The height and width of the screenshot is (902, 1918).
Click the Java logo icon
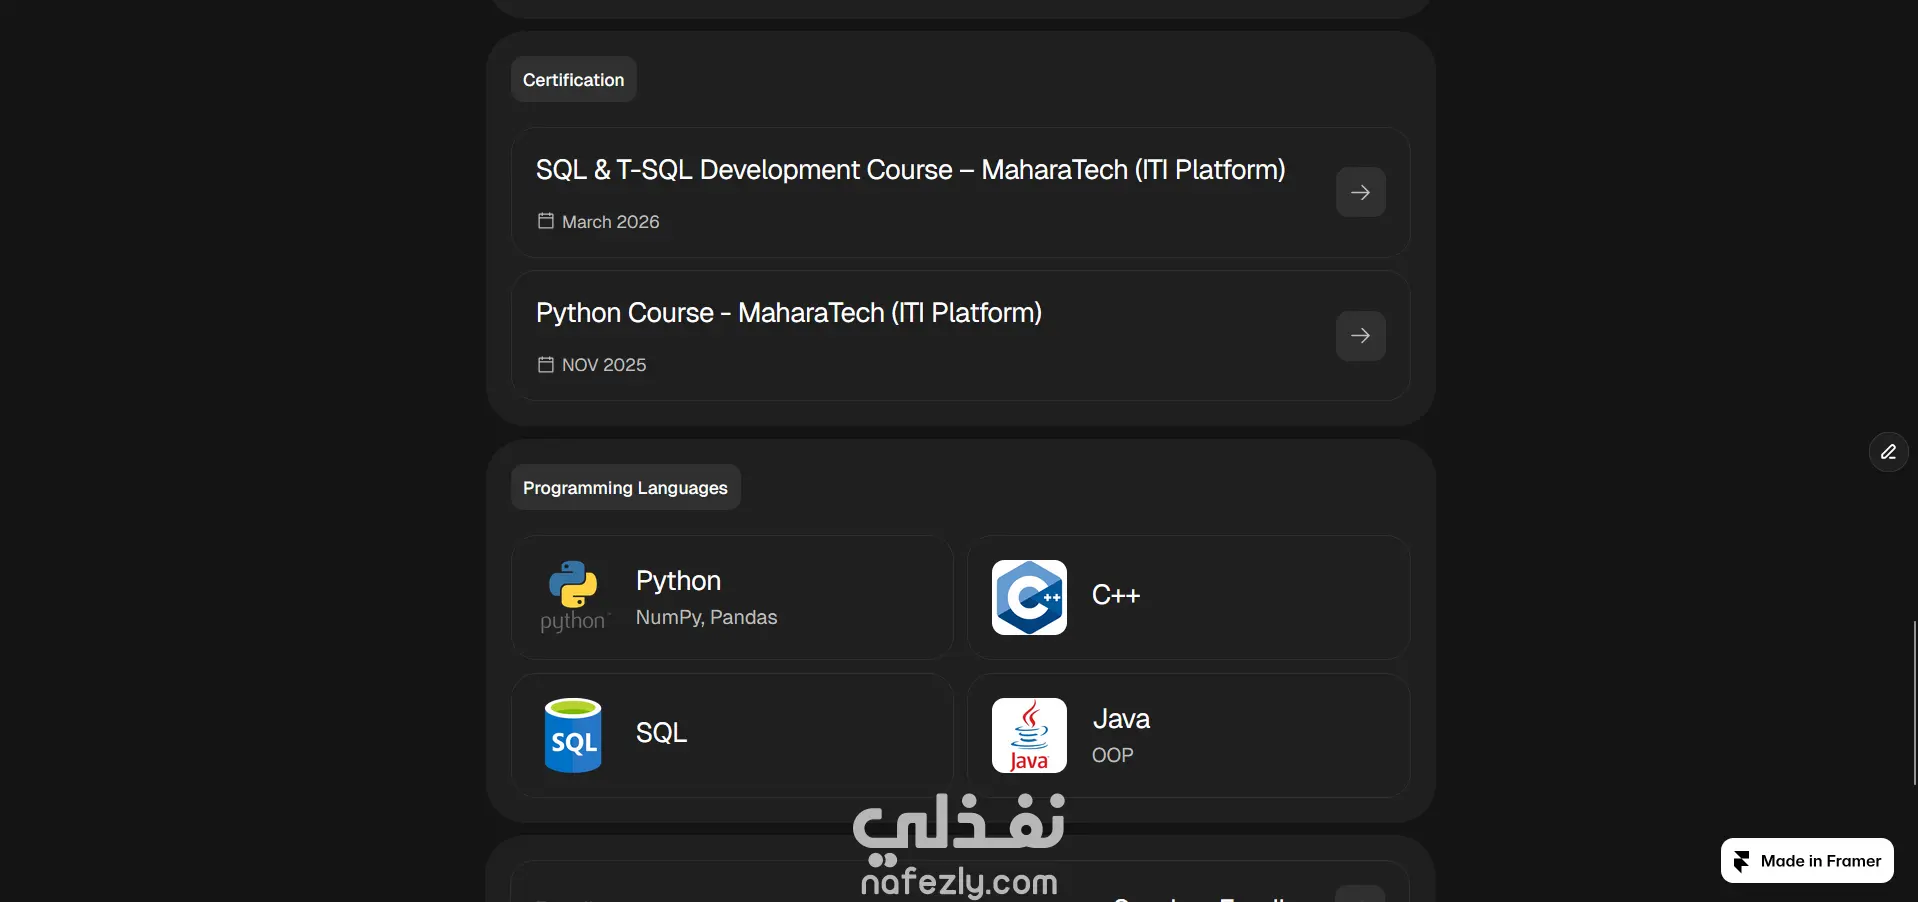coord(1029,735)
